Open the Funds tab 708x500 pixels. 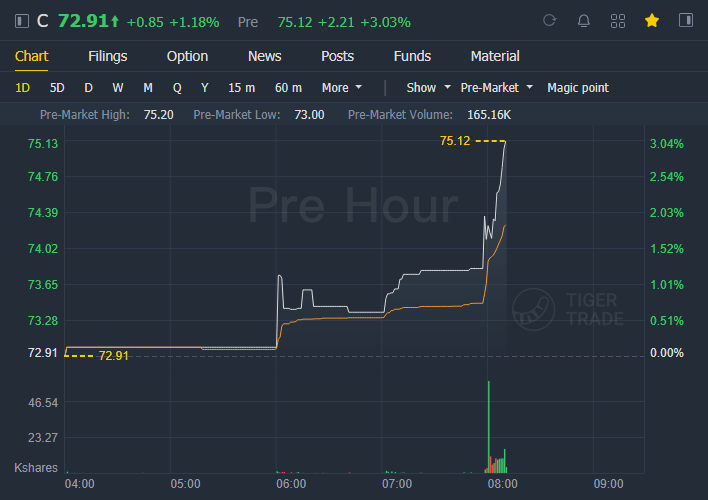tap(412, 56)
